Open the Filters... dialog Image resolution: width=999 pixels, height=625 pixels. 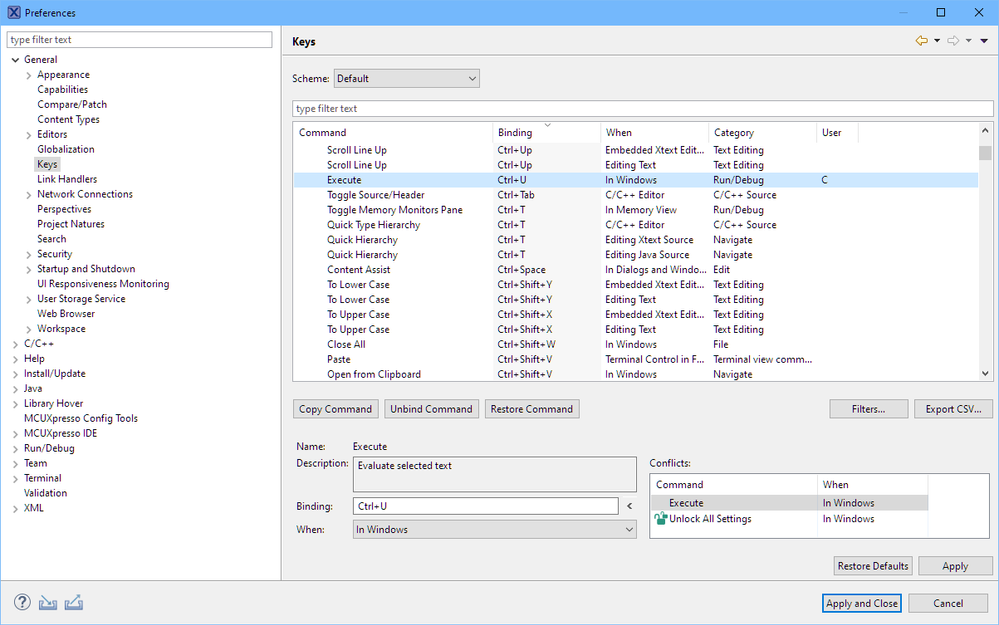[x=868, y=409]
